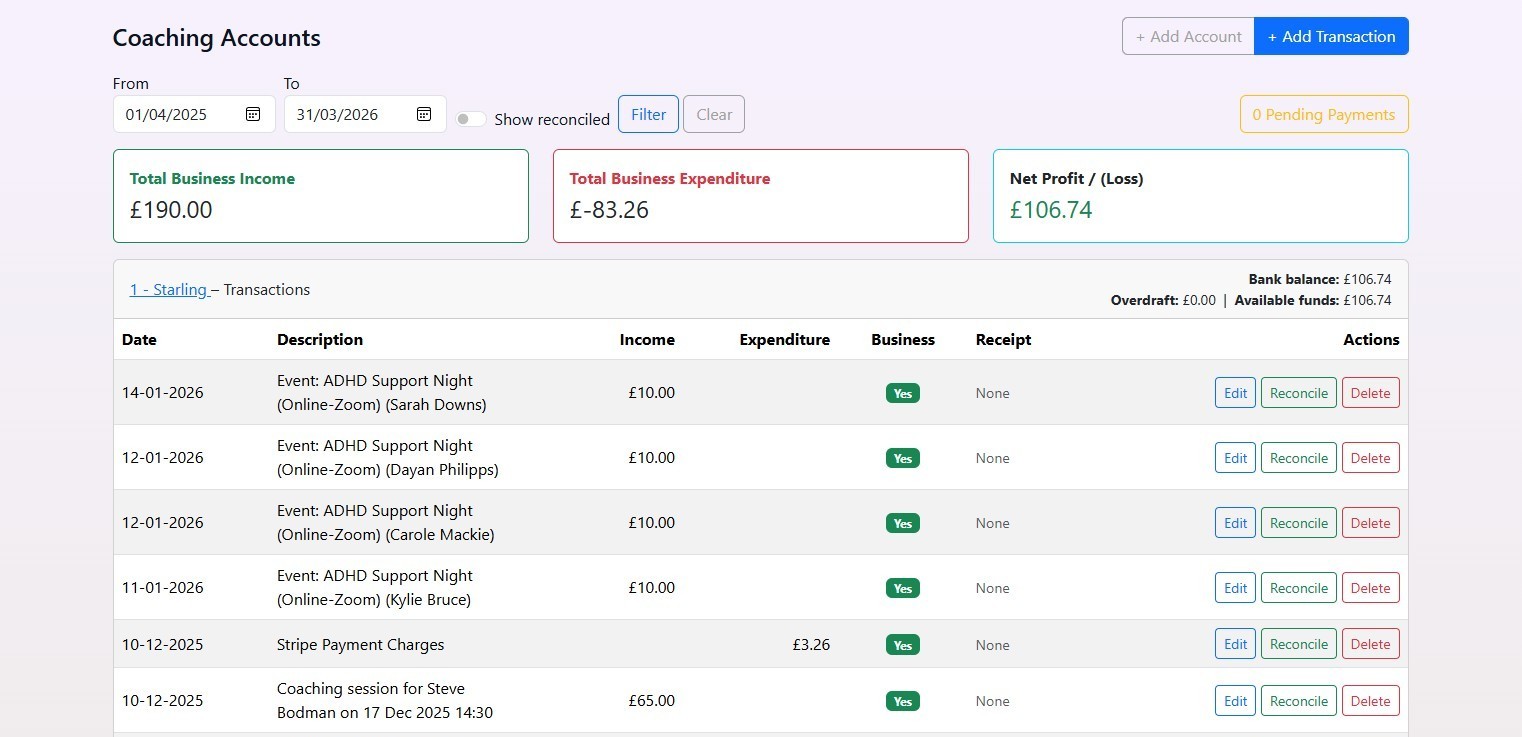Select the Total Business Income summary card

pos(320,195)
